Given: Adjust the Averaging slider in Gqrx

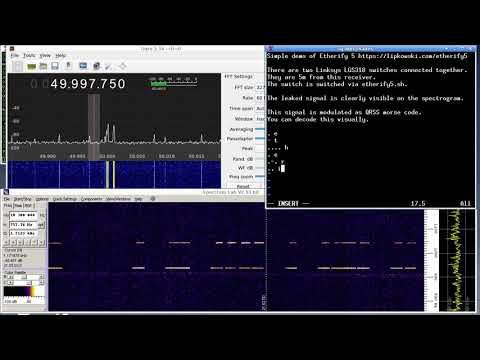Looking at the screenshot, I should [260, 129].
